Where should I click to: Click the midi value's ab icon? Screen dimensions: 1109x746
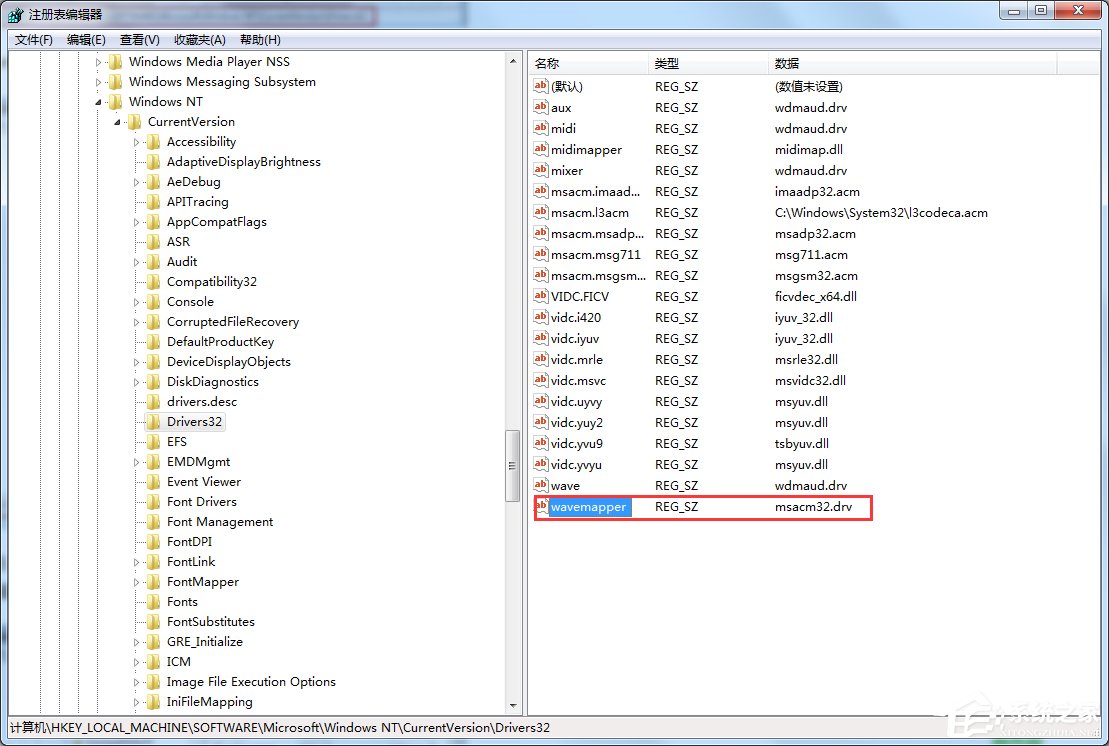[542, 128]
